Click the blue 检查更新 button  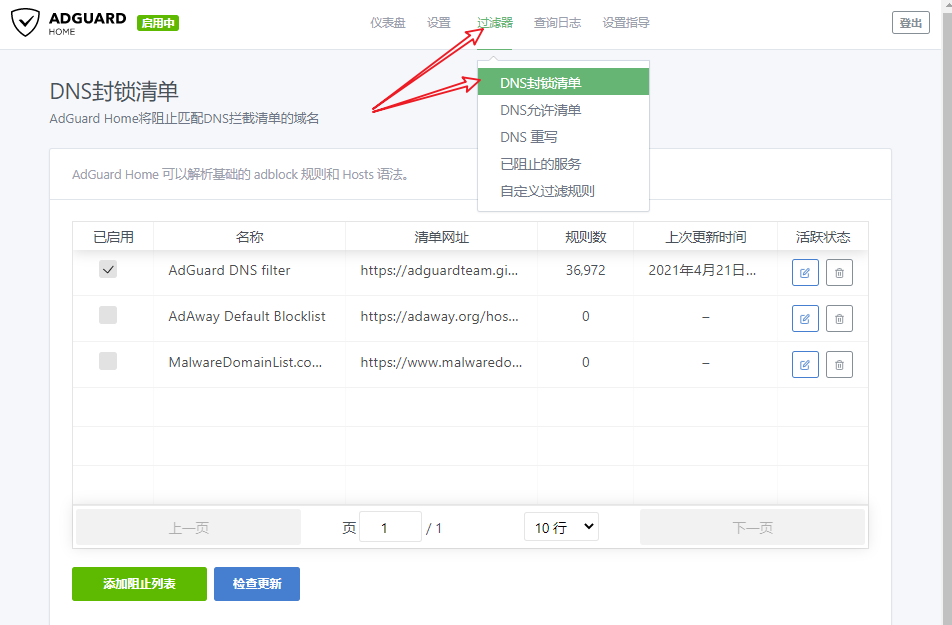[257, 584]
